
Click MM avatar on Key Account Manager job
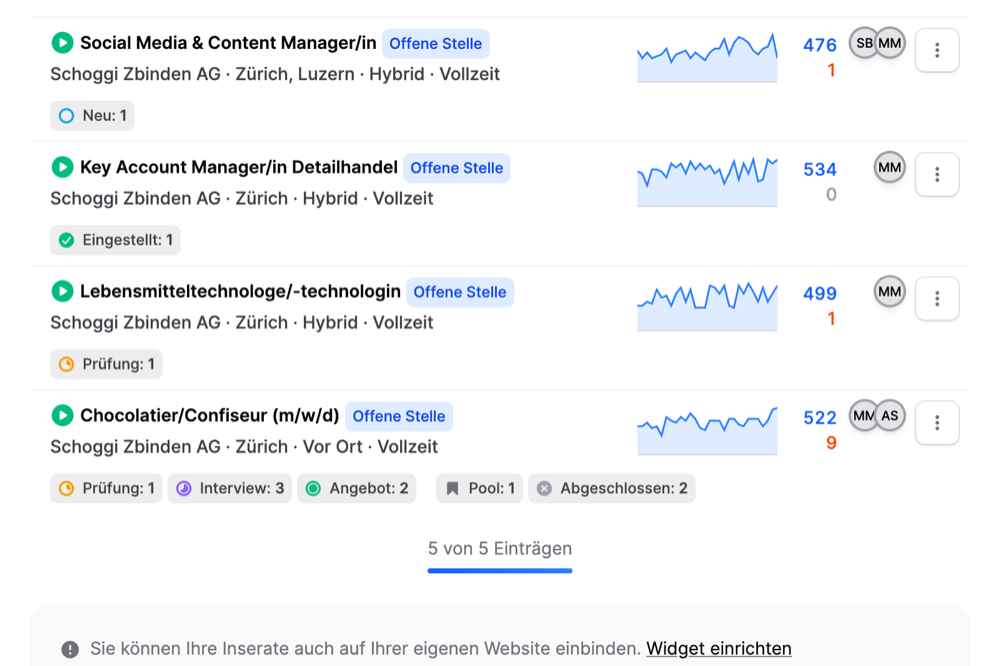pos(890,167)
